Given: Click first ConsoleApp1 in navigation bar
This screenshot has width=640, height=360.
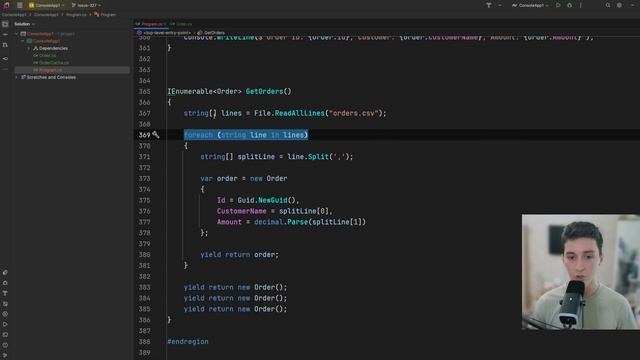Looking at the screenshot, I should coord(14,15).
